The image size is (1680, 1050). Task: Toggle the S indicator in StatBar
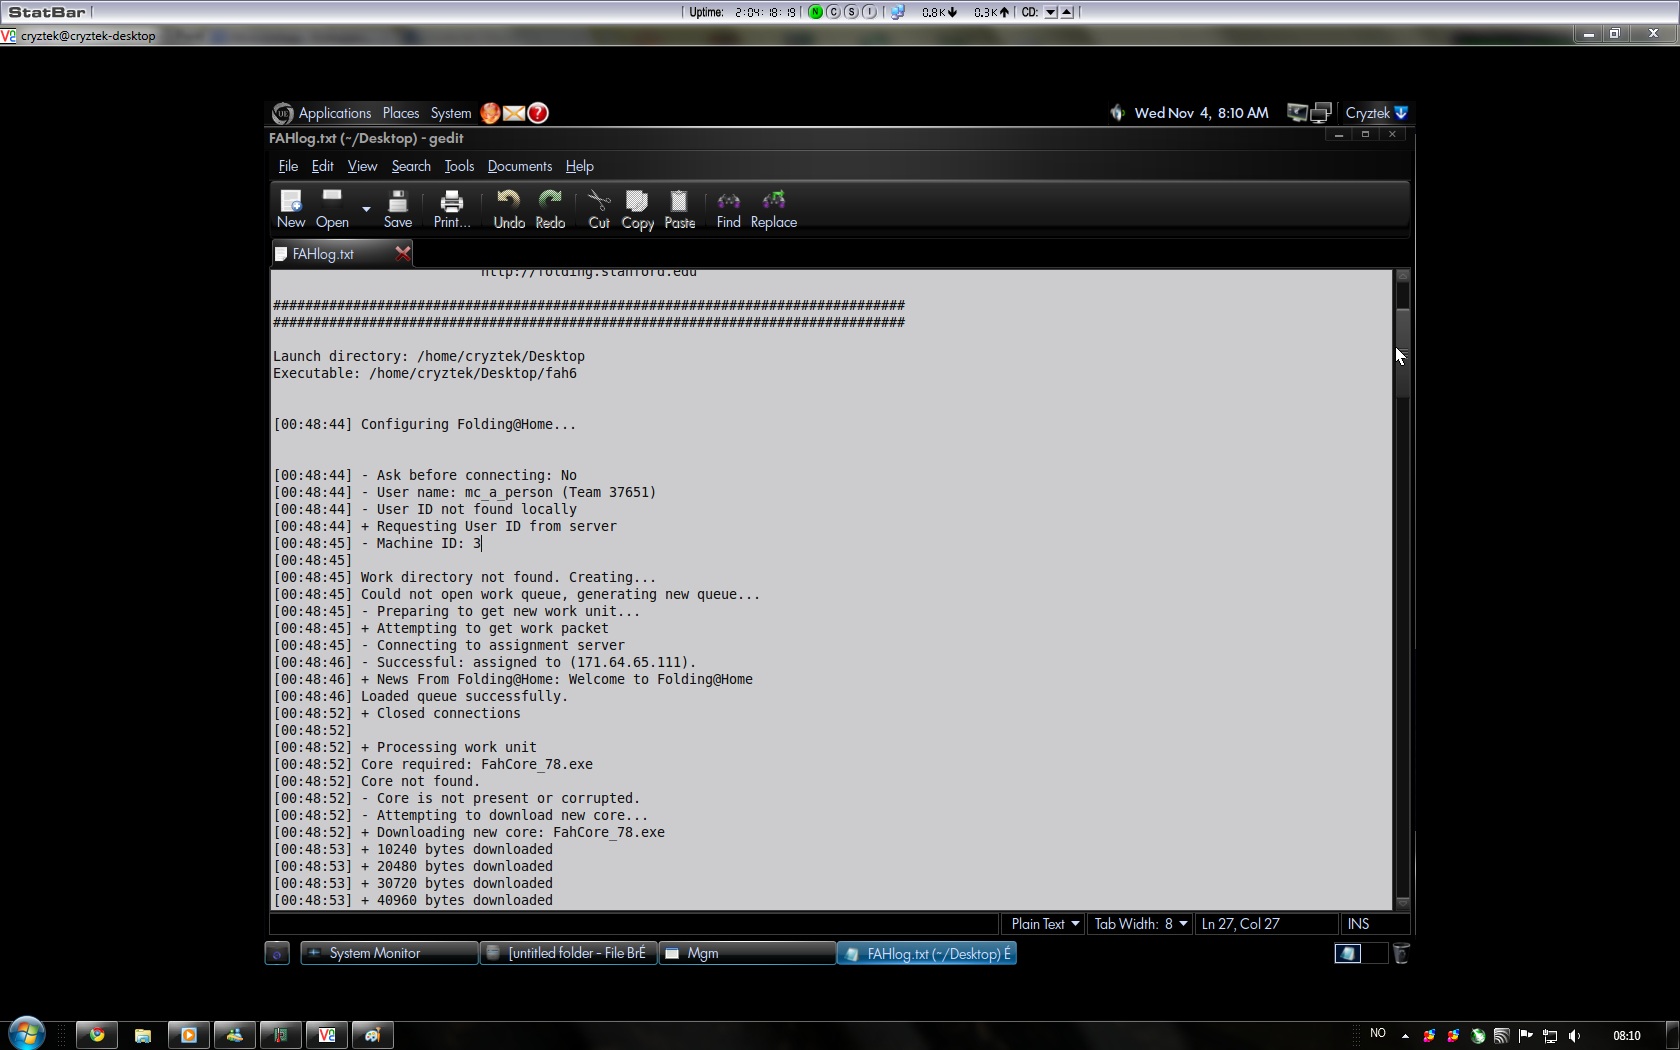[x=852, y=12]
